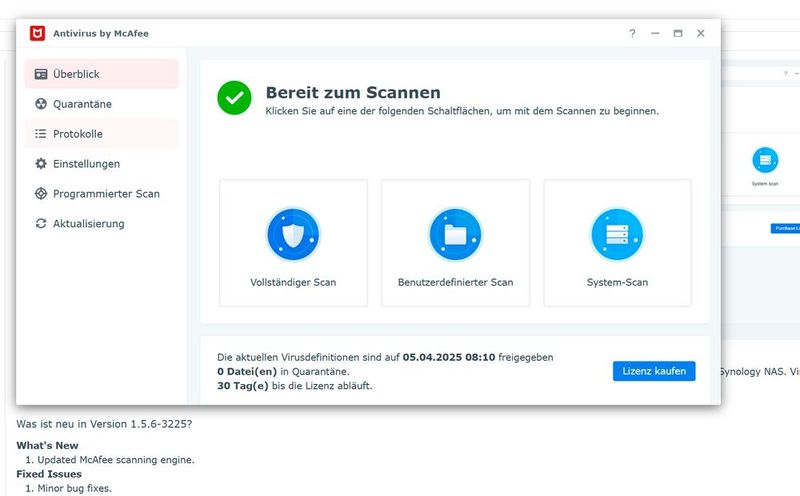Click Updated McAfee scanning engine line
This screenshot has width=800, height=496.
[116, 460]
